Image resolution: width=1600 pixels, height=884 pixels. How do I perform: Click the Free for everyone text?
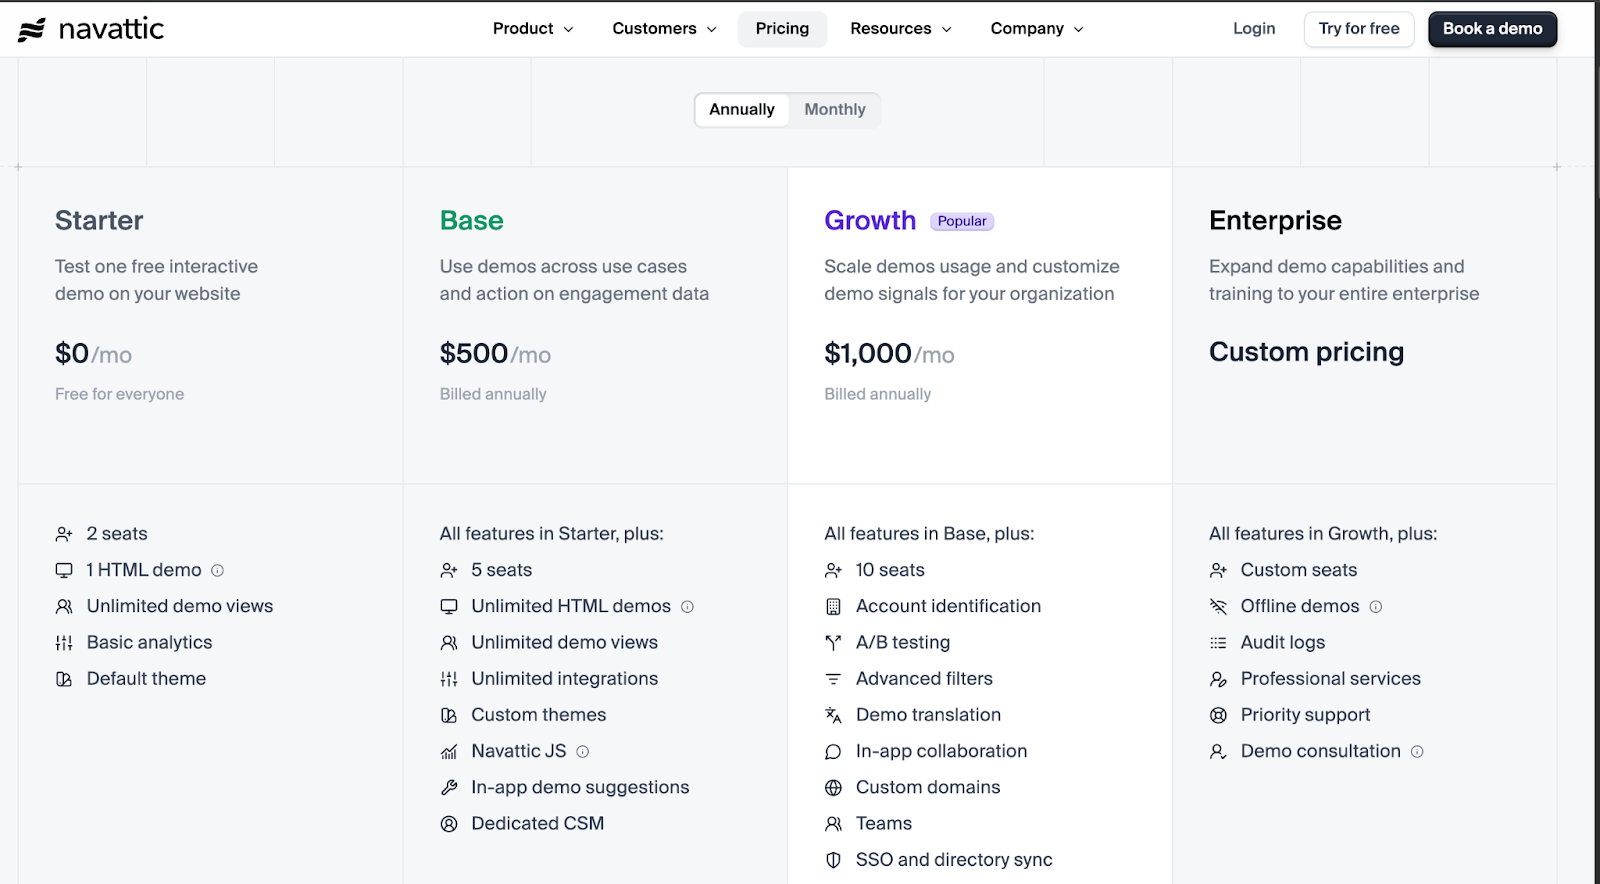point(119,394)
